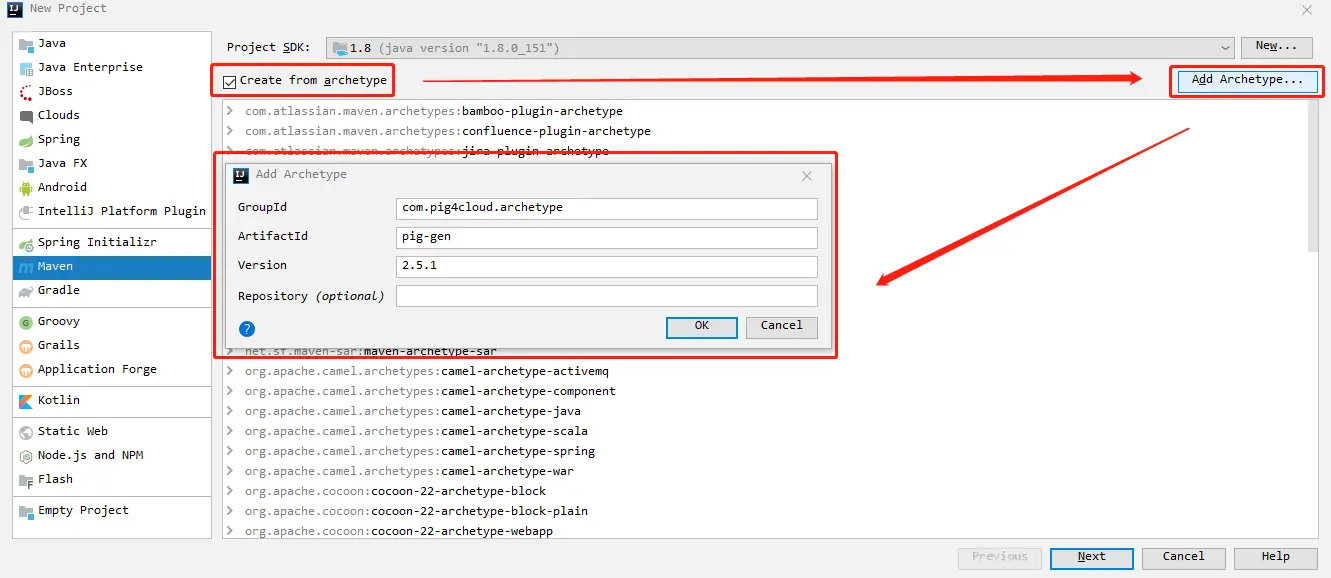
Task: Click the Clouds project type icon
Action: tap(26, 116)
